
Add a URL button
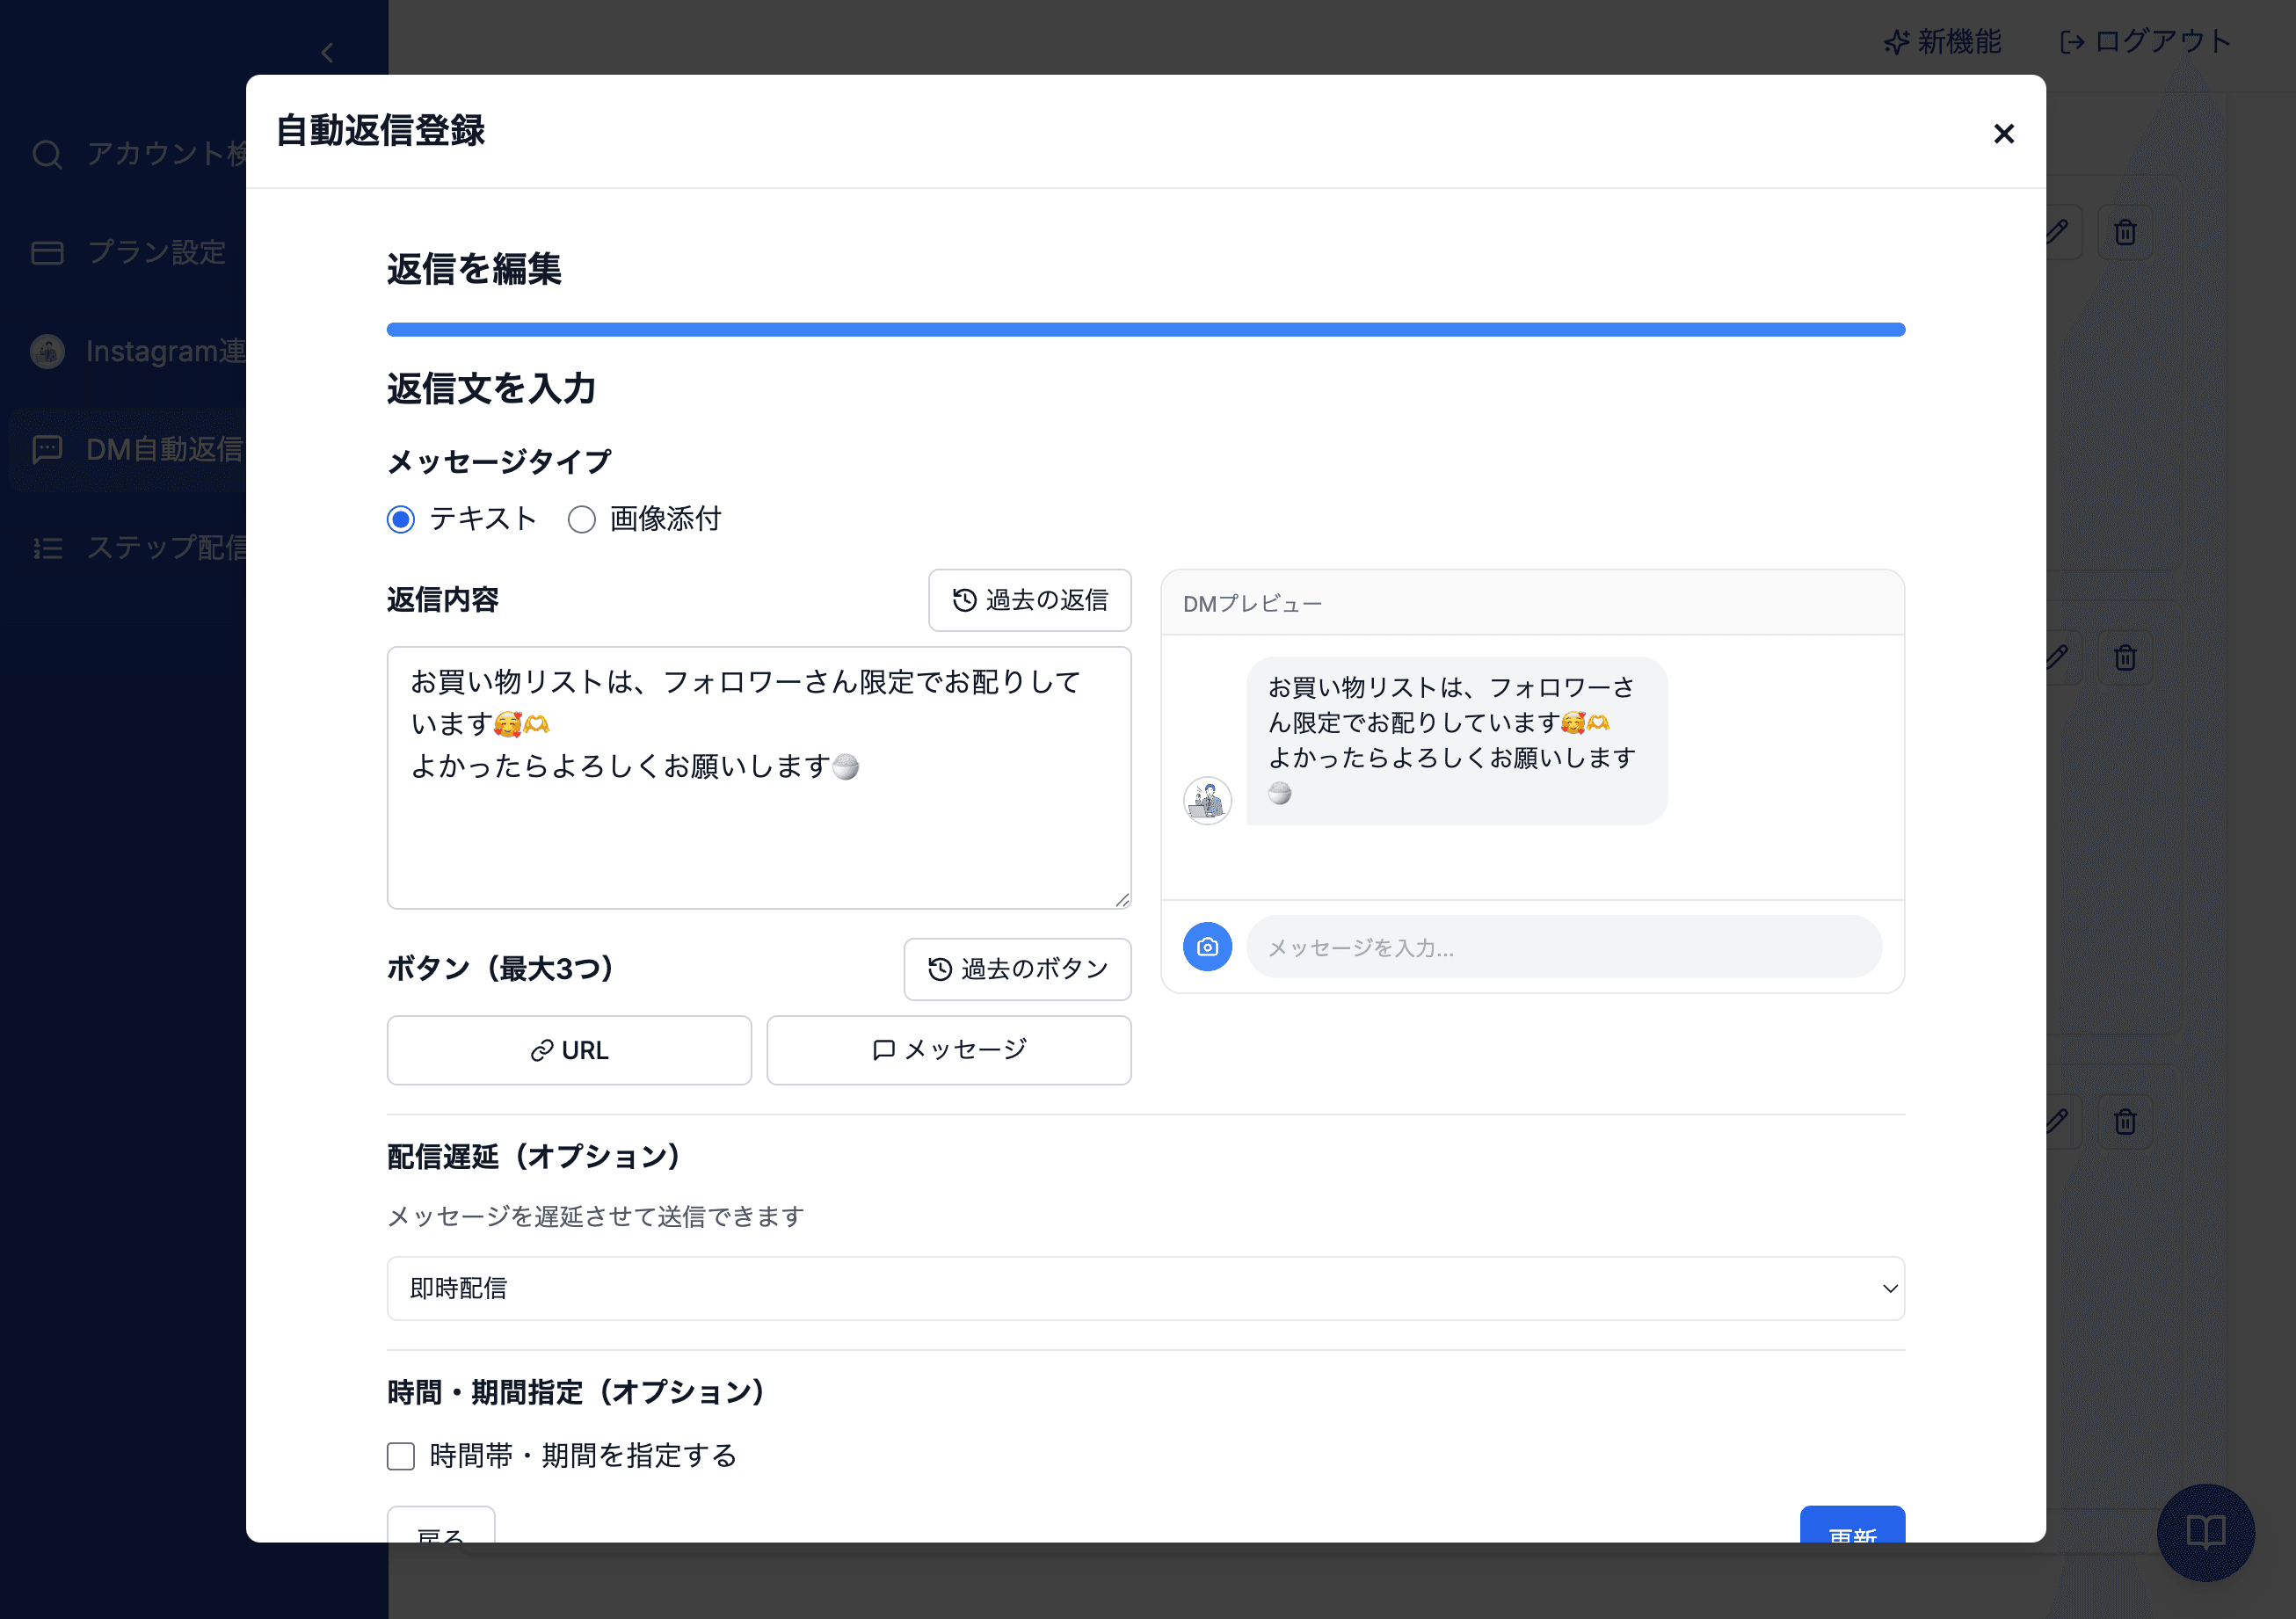569,1050
